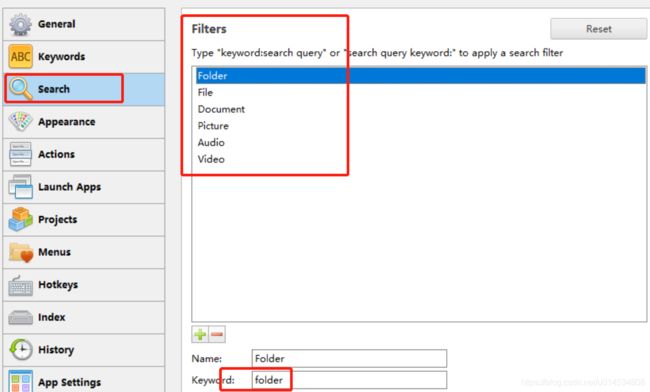Select the Search magnifier icon
The height and width of the screenshot is (392, 650).
click(20, 89)
